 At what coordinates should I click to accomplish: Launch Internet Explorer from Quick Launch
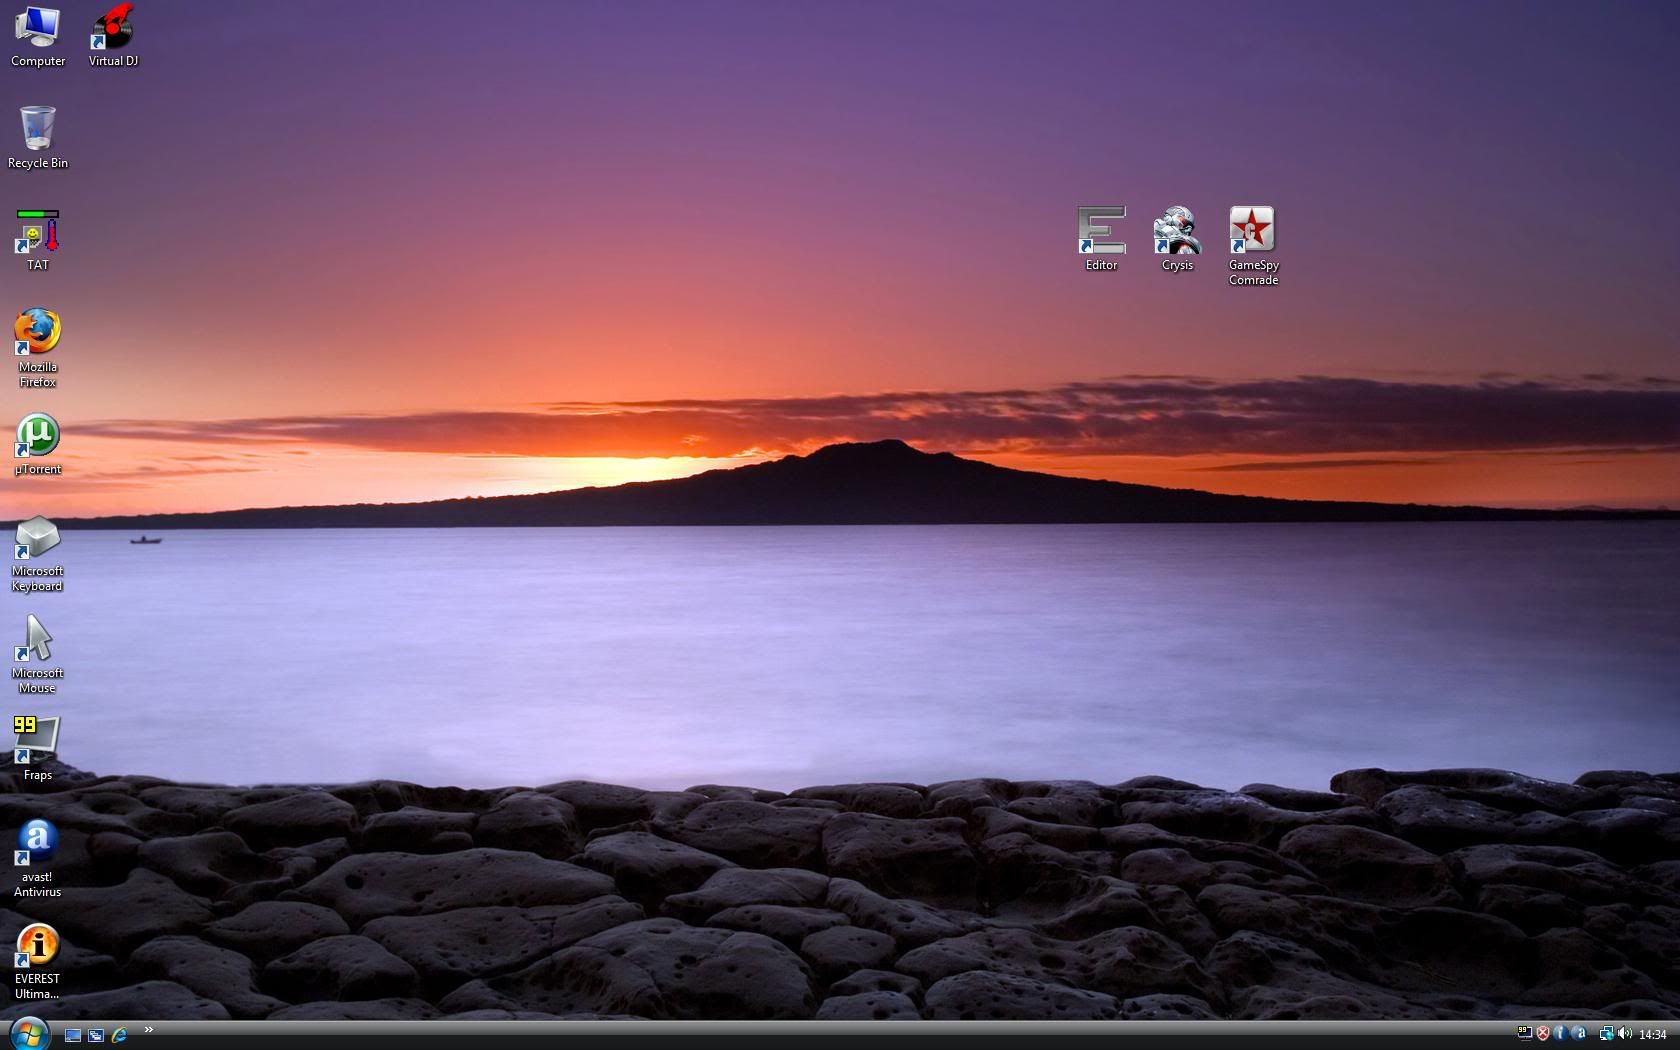tap(119, 1035)
